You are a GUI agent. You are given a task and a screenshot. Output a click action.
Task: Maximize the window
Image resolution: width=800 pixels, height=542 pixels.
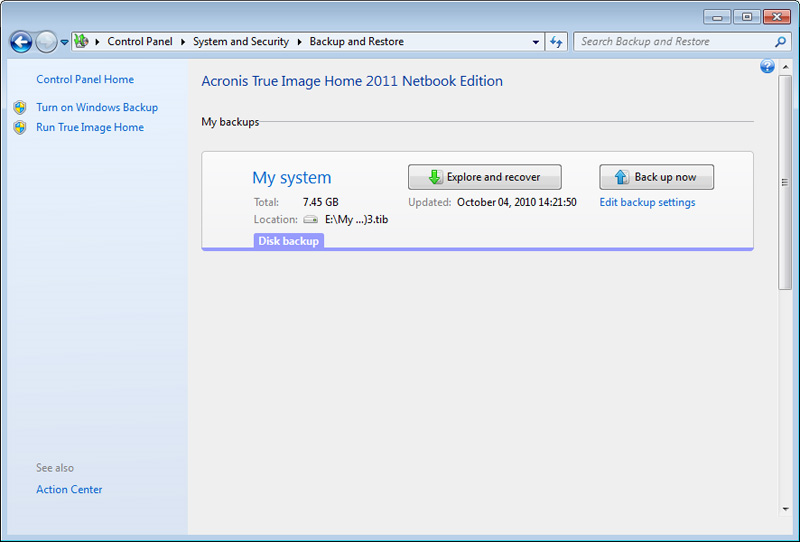746,17
